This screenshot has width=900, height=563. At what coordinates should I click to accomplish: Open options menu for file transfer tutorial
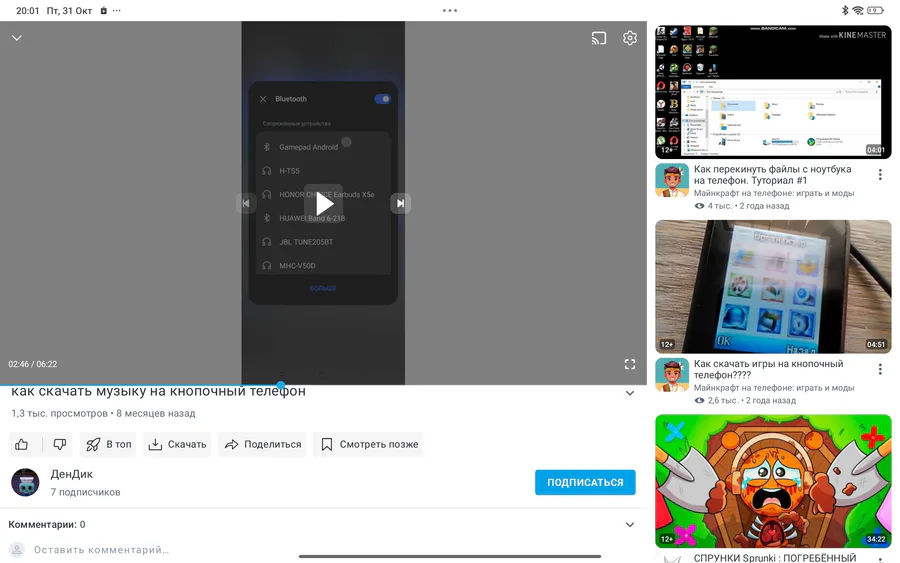880,175
